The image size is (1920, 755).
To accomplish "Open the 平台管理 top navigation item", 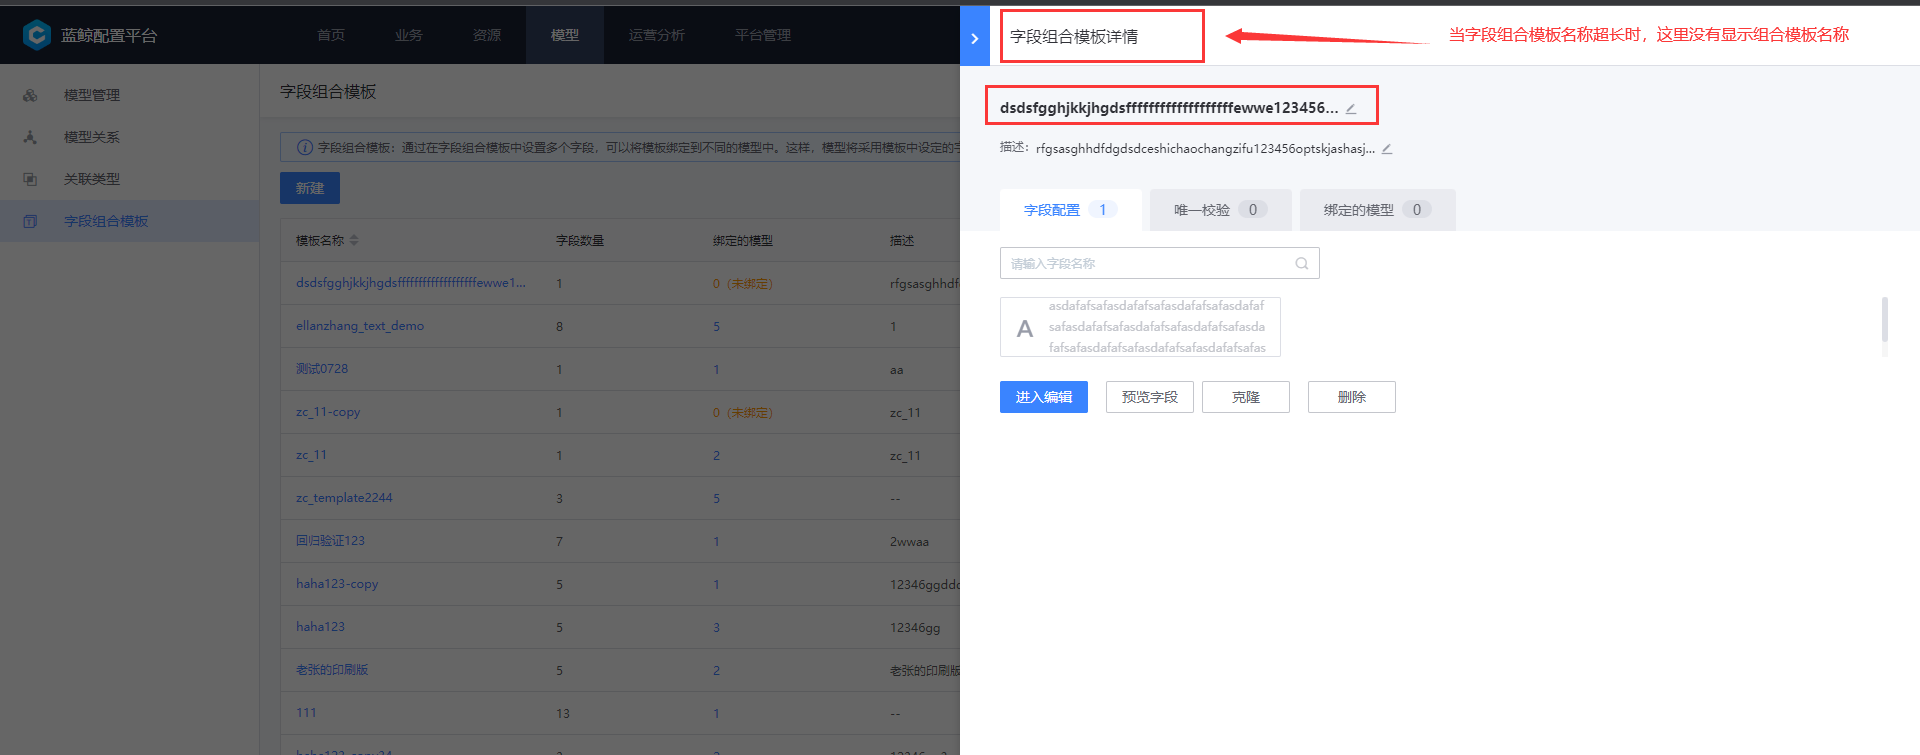I will click(x=763, y=35).
